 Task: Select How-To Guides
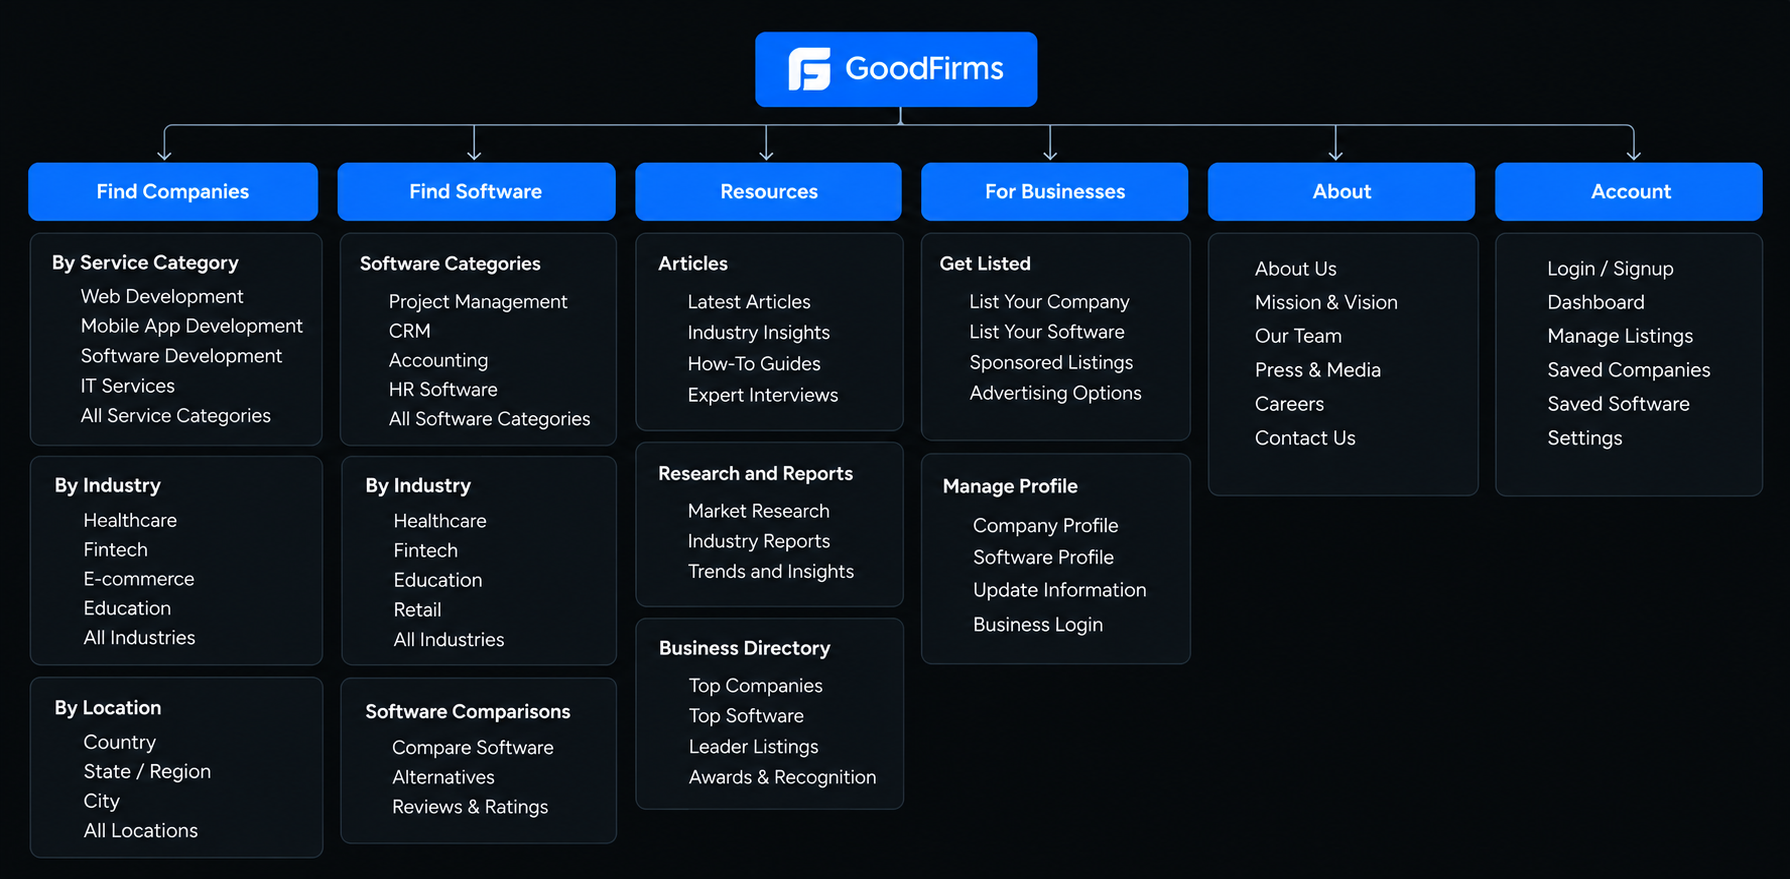(754, 364)
